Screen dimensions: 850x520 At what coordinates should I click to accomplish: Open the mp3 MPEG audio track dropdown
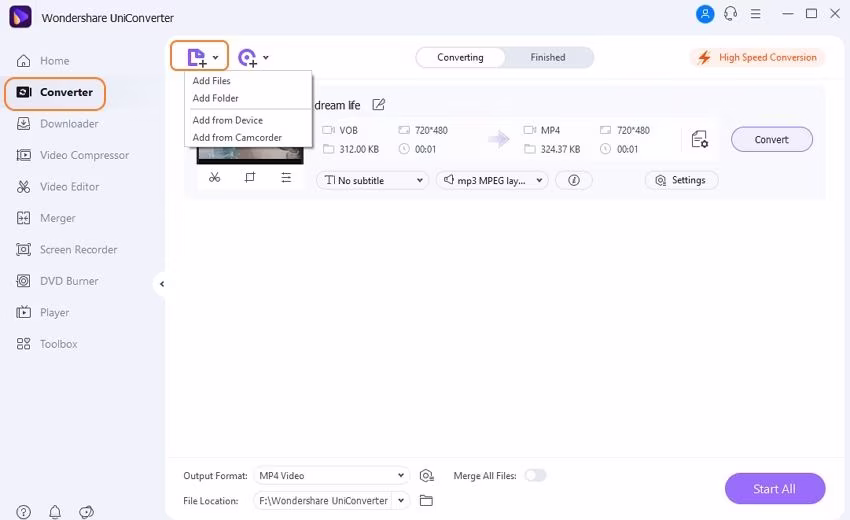coord(492,181)
